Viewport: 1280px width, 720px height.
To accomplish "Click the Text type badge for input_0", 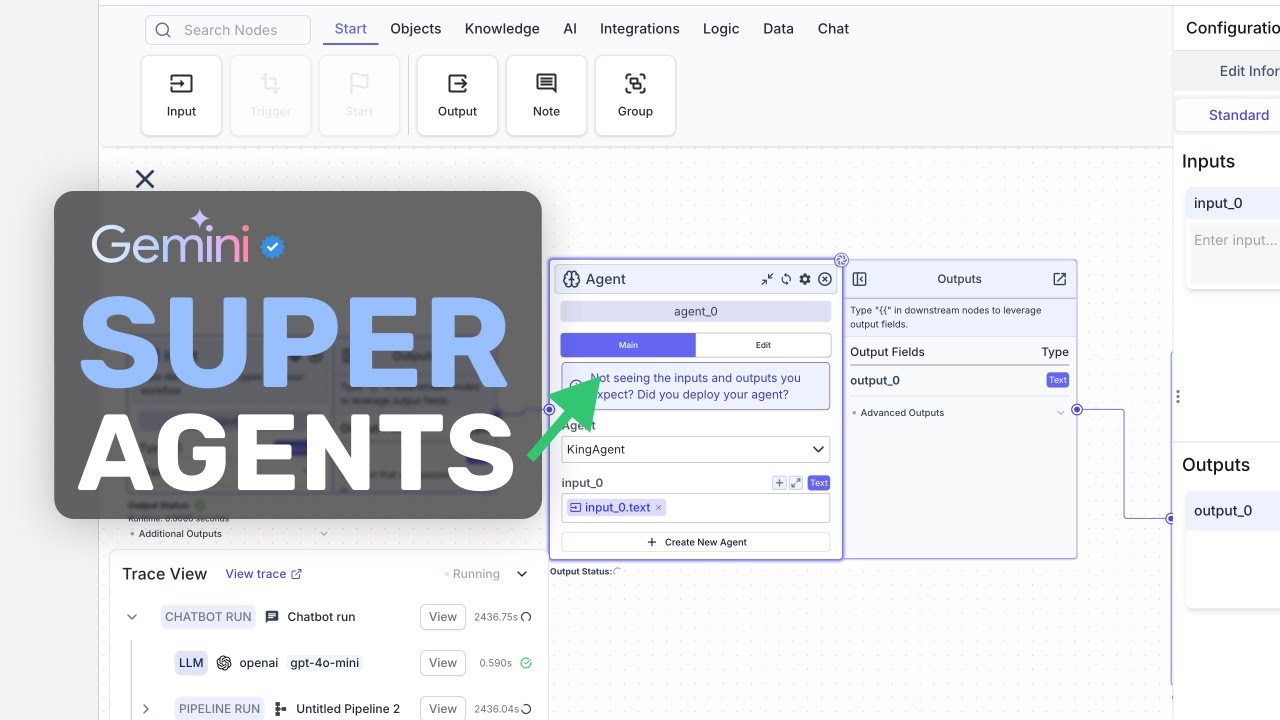I will tap(819, 483).
